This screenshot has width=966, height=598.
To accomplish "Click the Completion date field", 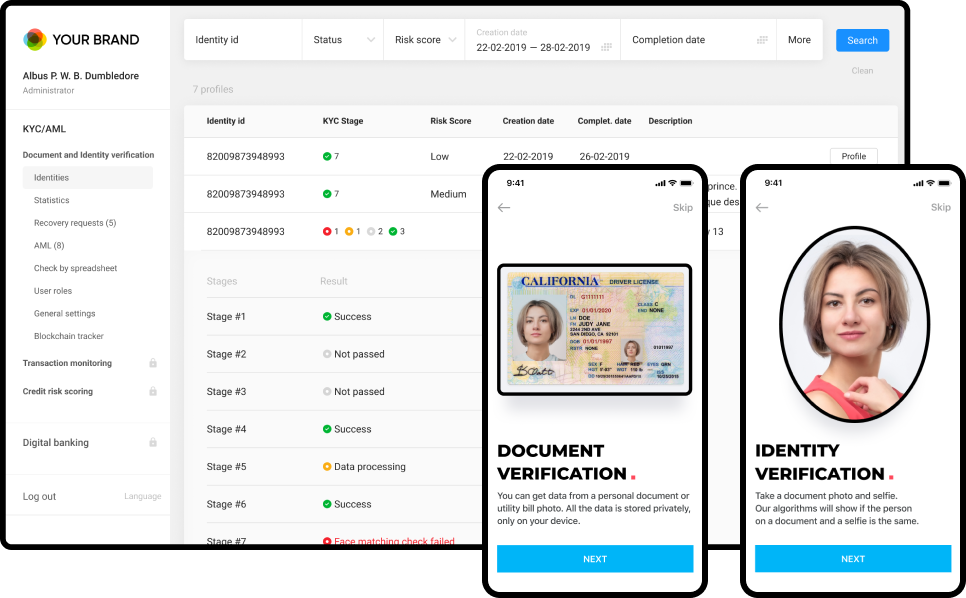I will pyautogui.click(x=698, y=39).
